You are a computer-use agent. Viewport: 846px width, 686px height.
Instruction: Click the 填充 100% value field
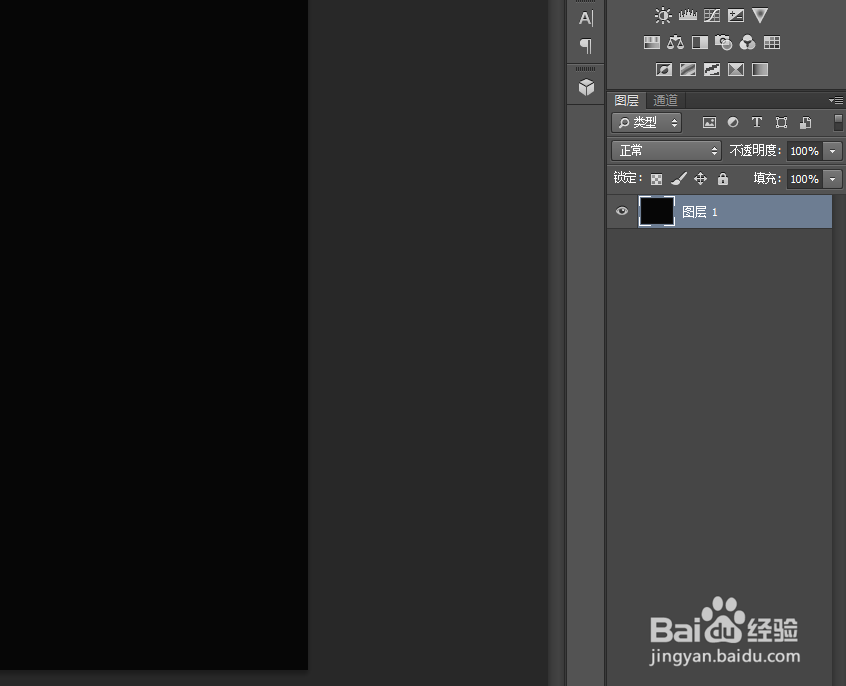[804, 179]
